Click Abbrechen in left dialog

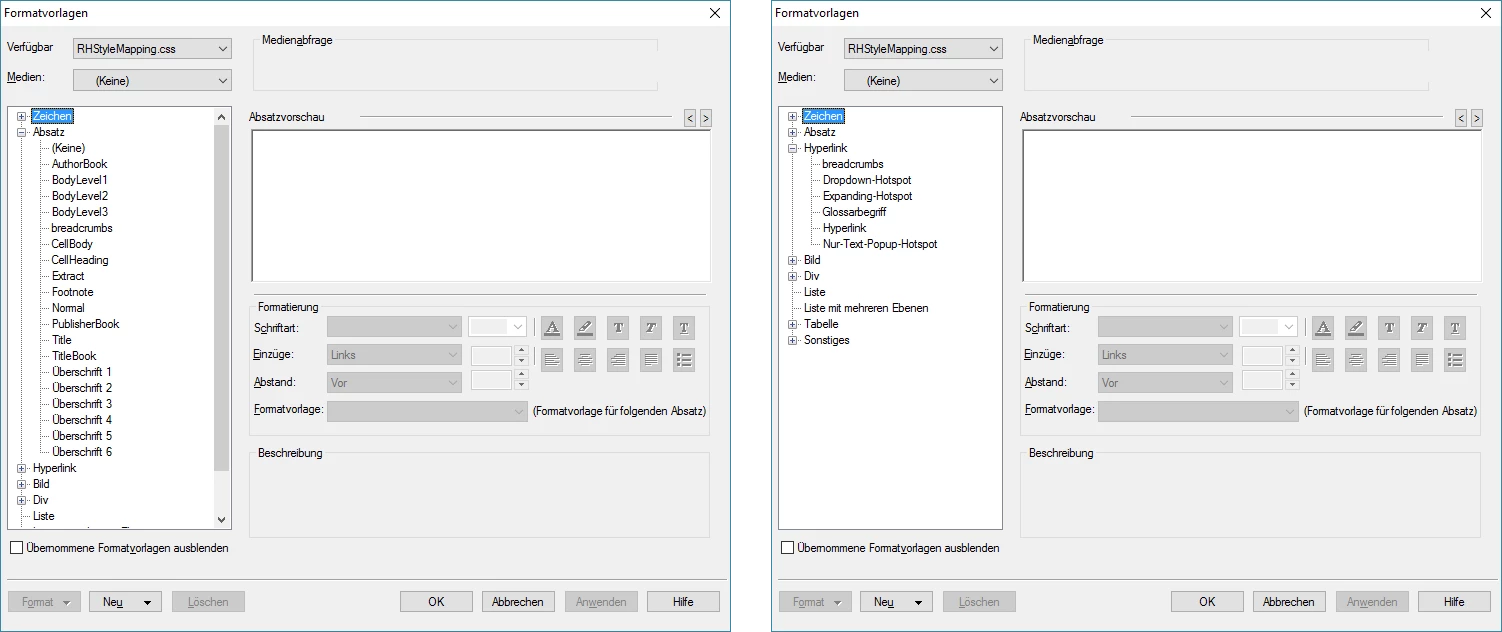coord(518,602)
